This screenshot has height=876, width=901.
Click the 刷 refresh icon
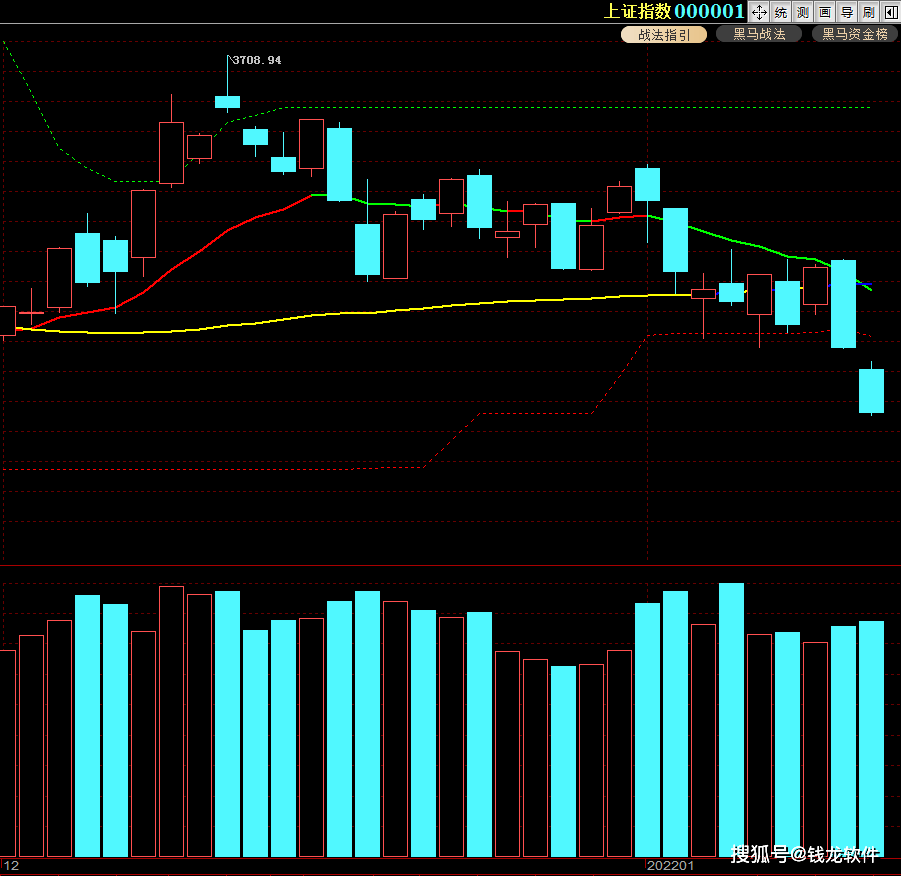point(869,12)
